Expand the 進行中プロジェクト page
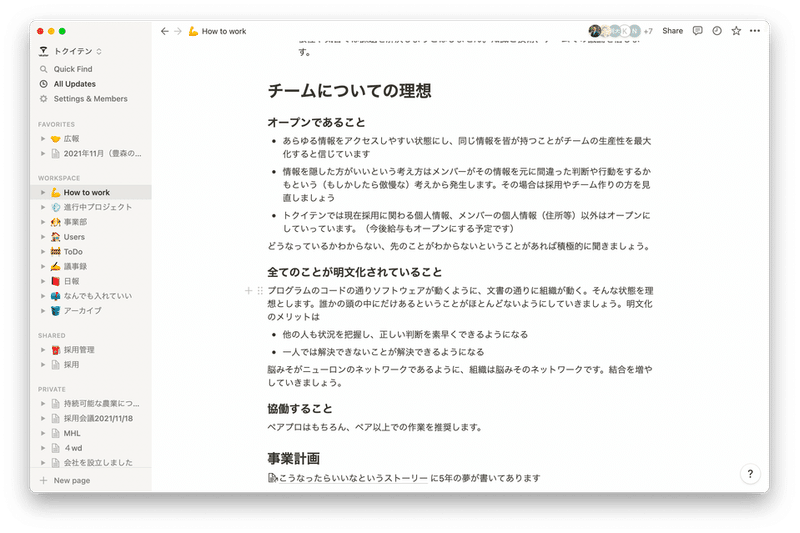800x533 pixels. (x=43, y=207)
